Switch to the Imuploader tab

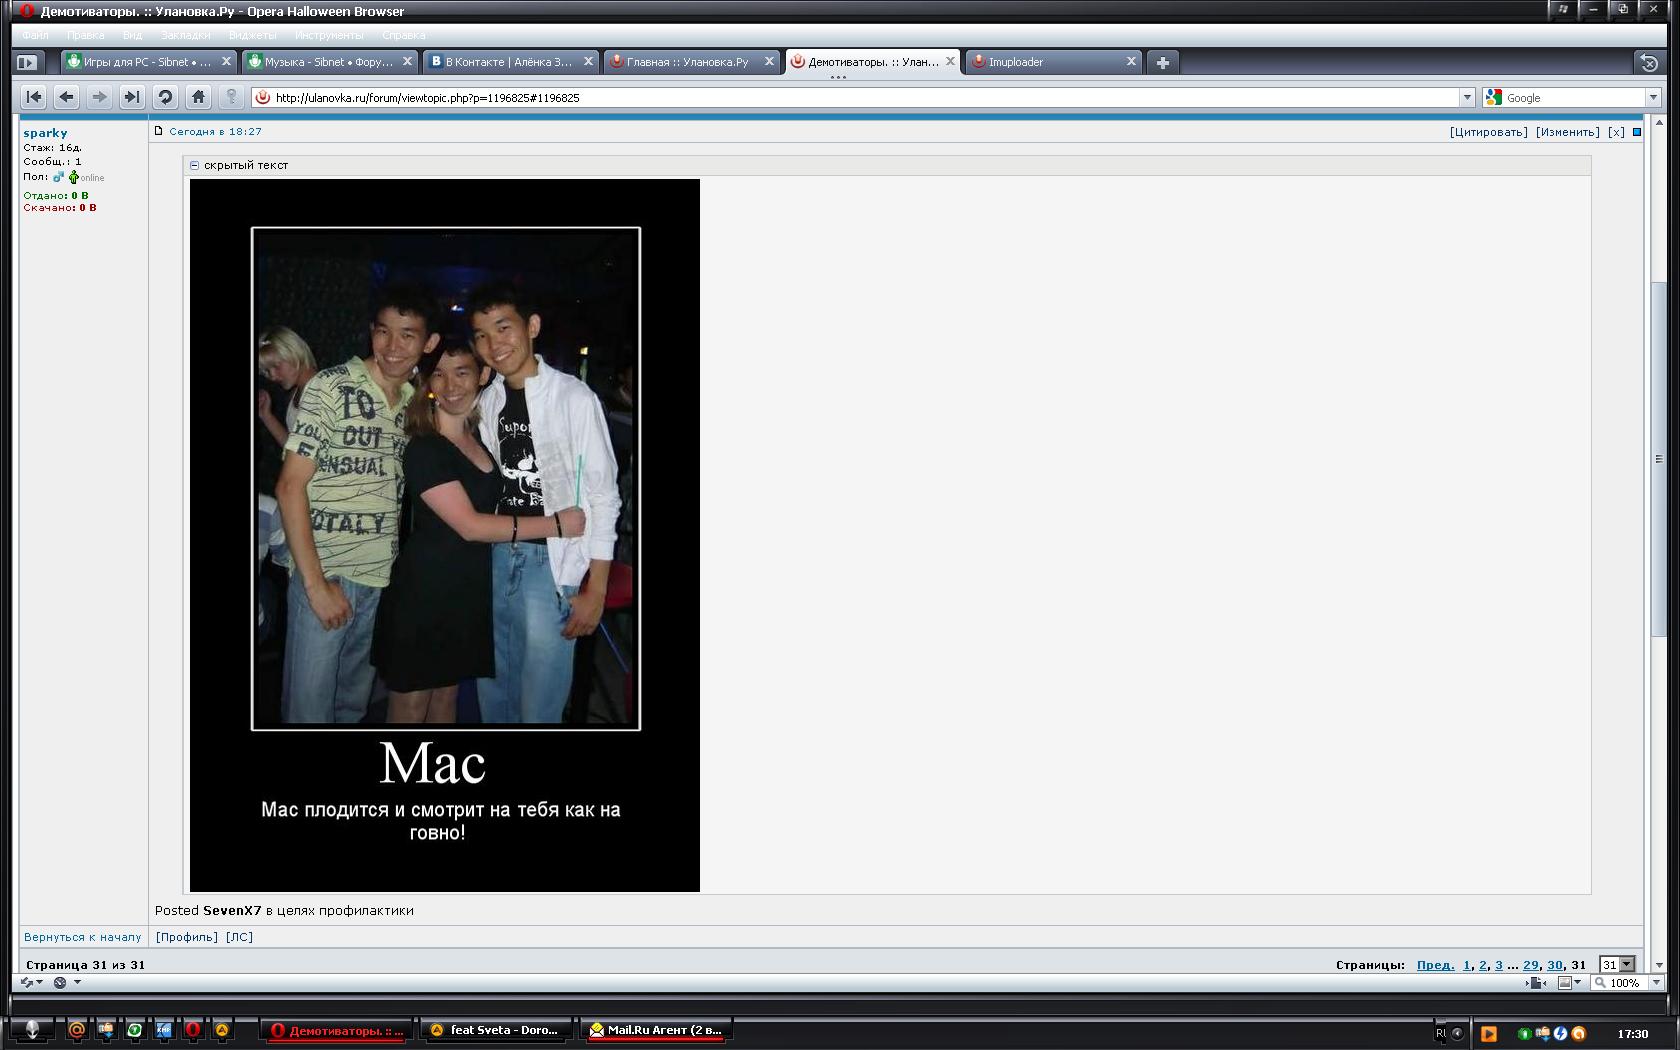(x=1050, y=62)
